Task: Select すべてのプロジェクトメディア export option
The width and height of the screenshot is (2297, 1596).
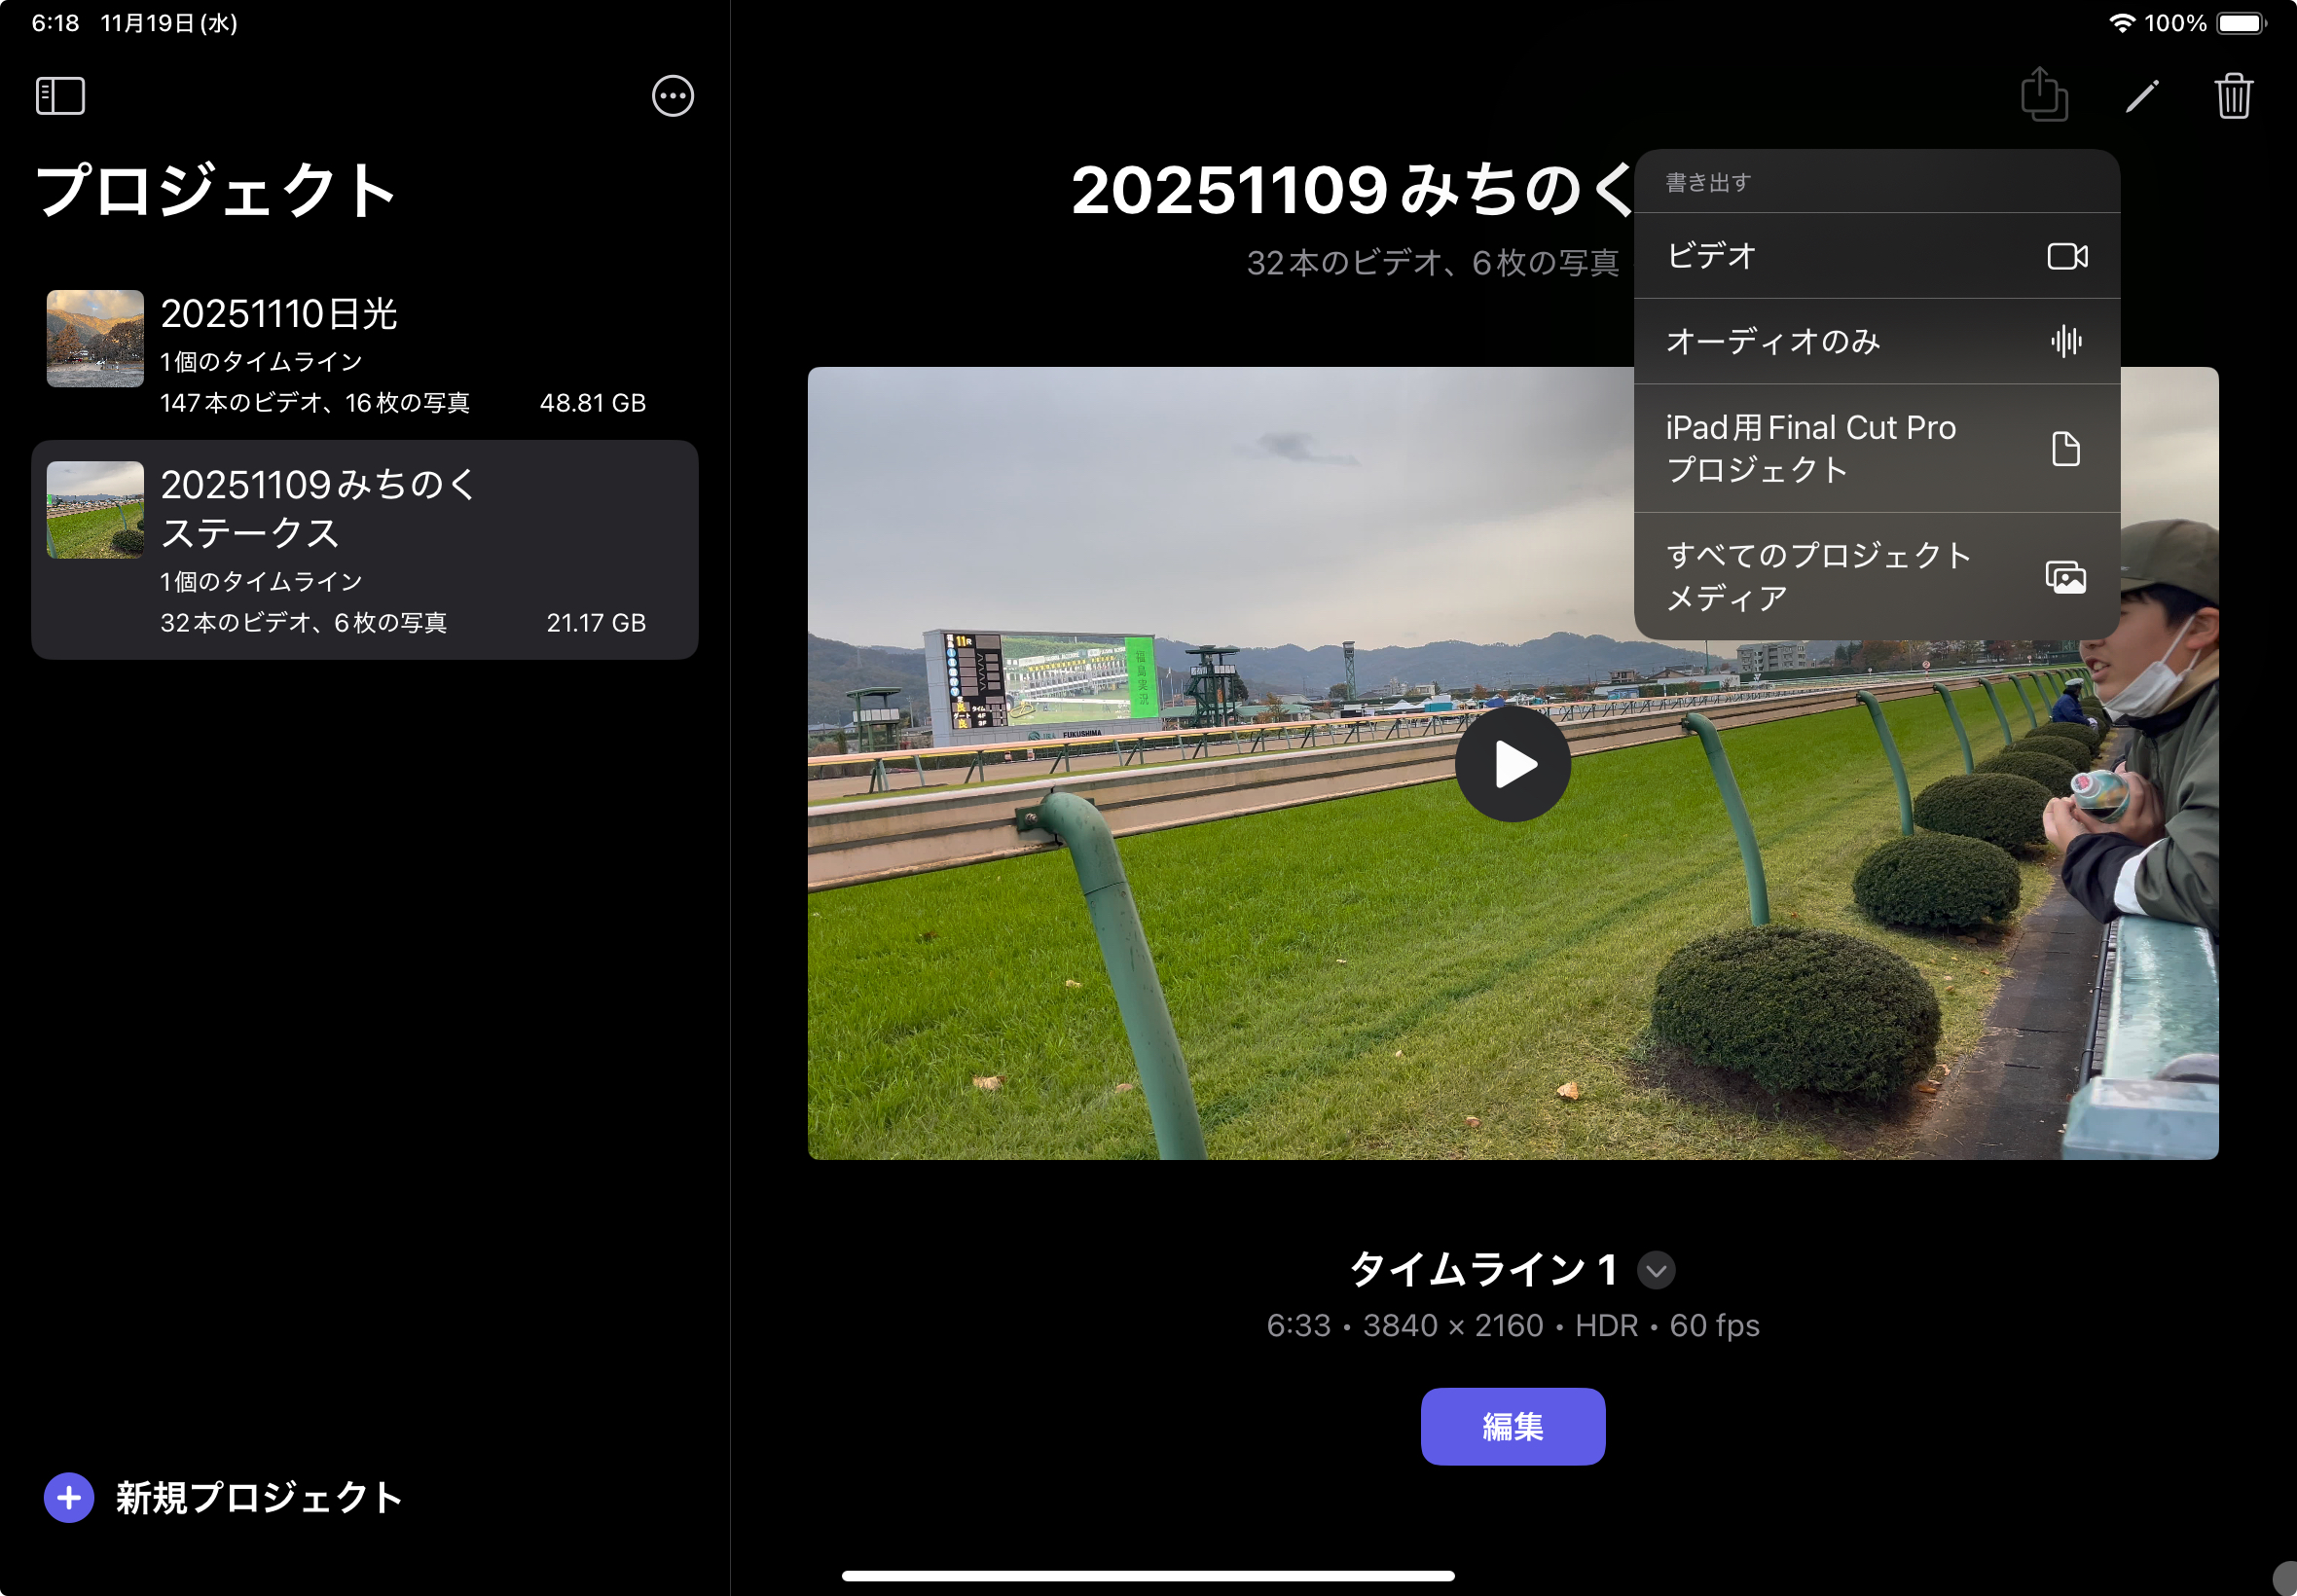Action: (x=1876, y=577)
